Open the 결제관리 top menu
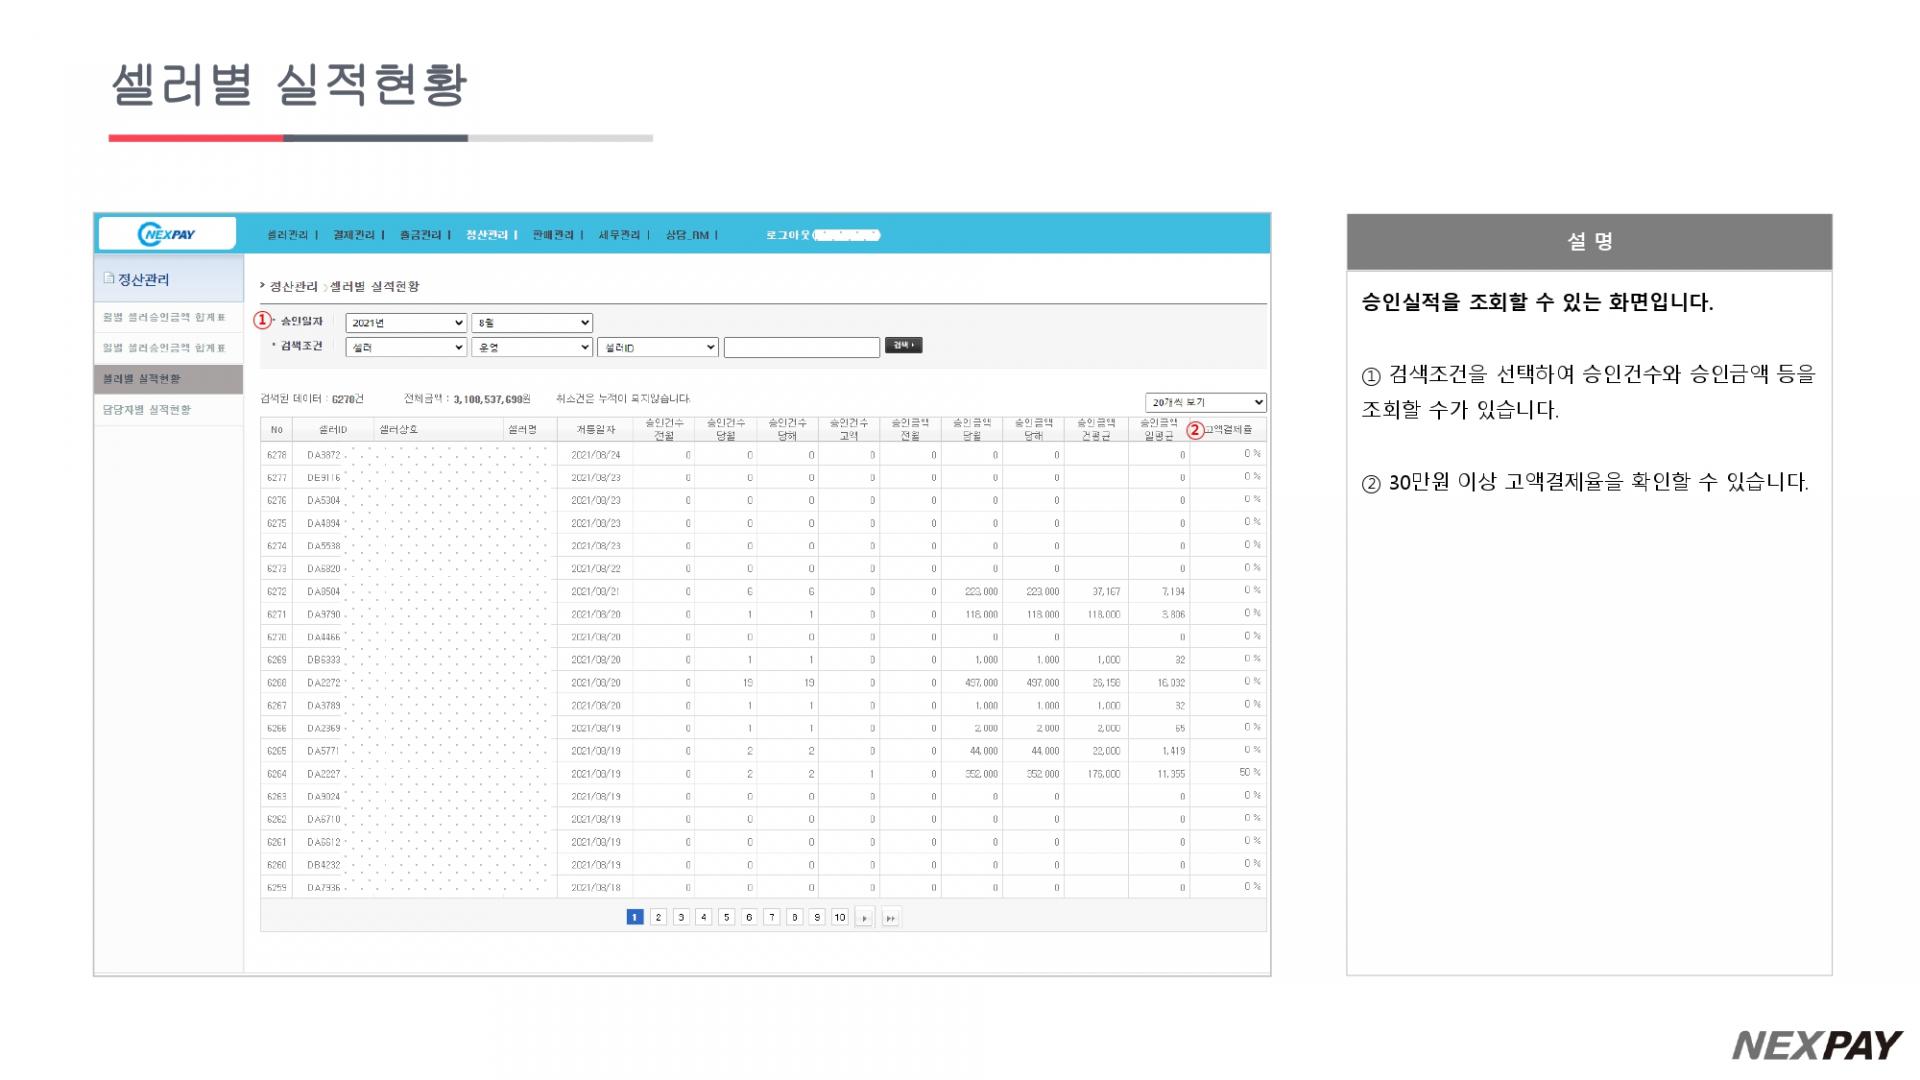1920x1080 pixels. coord(354,235)
